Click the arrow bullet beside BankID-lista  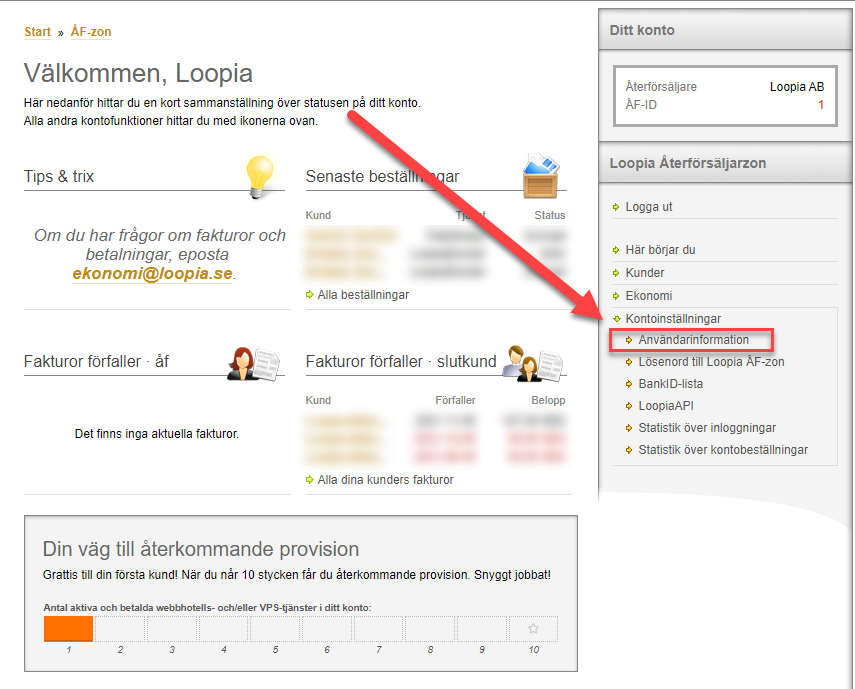click(629, 384)
